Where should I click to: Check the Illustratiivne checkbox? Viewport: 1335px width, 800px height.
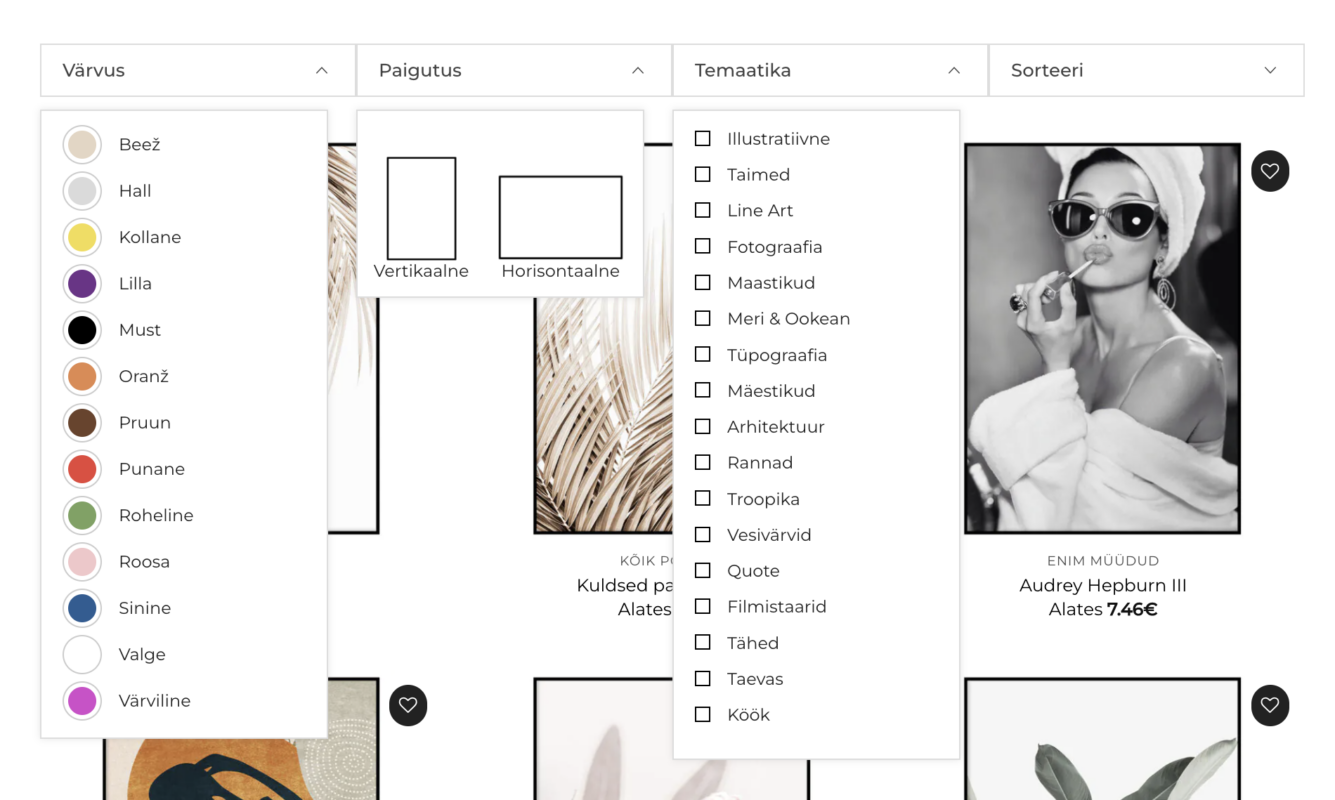[x=703, y=138]
